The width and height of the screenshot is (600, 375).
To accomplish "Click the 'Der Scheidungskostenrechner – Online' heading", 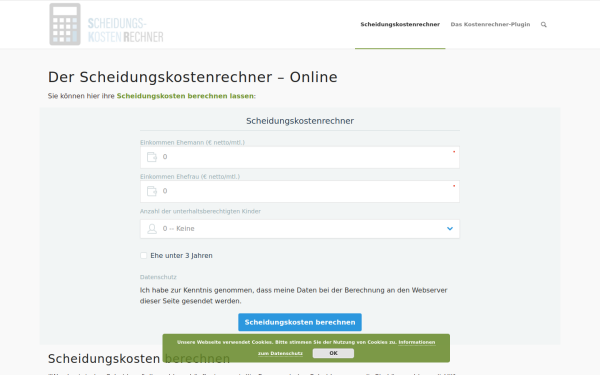I will (192, 77).
